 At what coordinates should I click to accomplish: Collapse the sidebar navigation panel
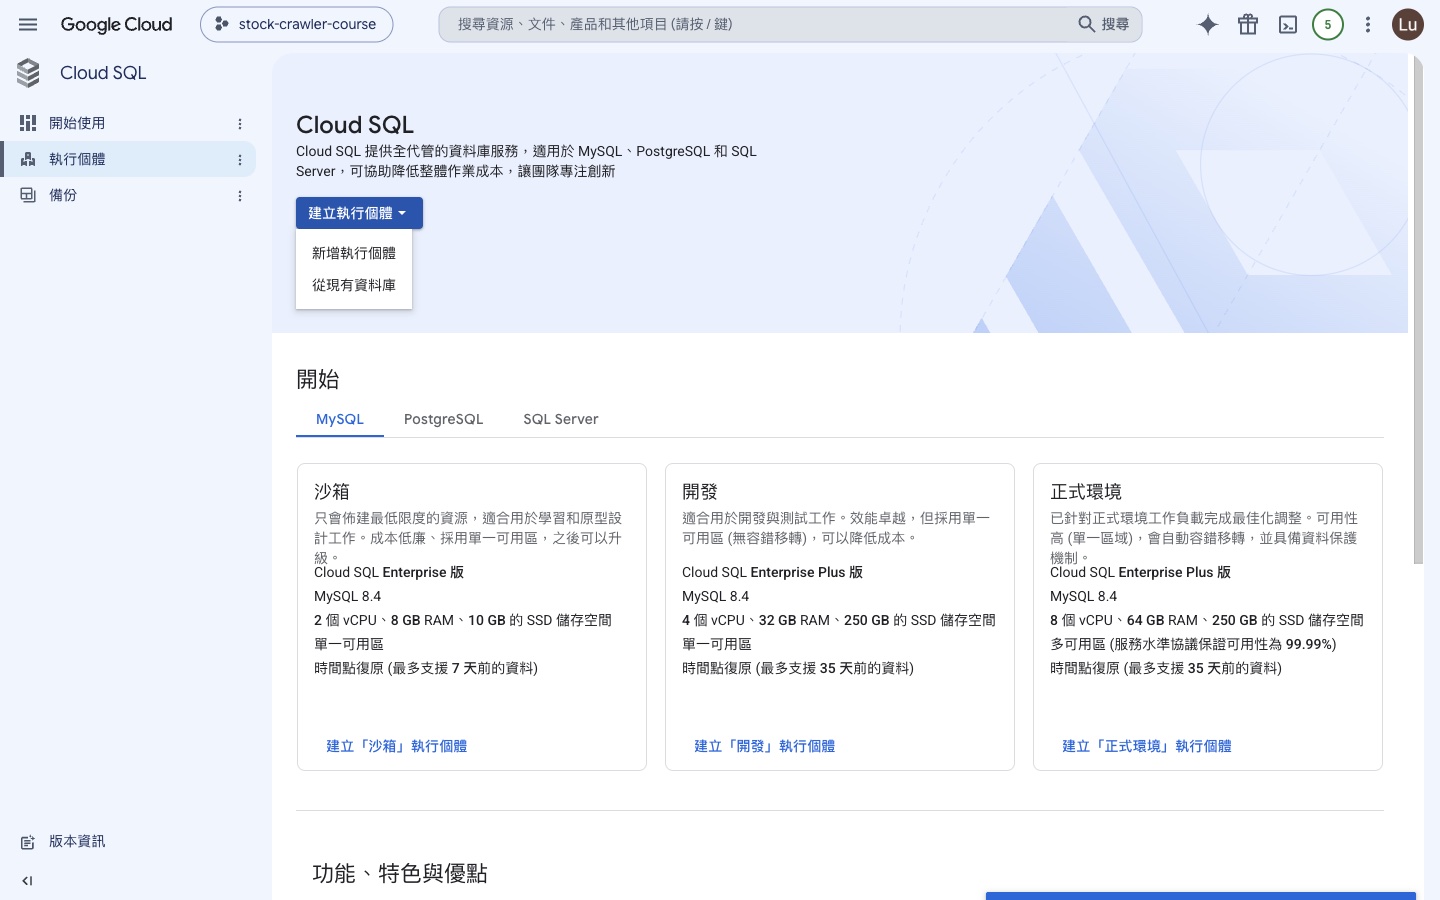point(27,881)
